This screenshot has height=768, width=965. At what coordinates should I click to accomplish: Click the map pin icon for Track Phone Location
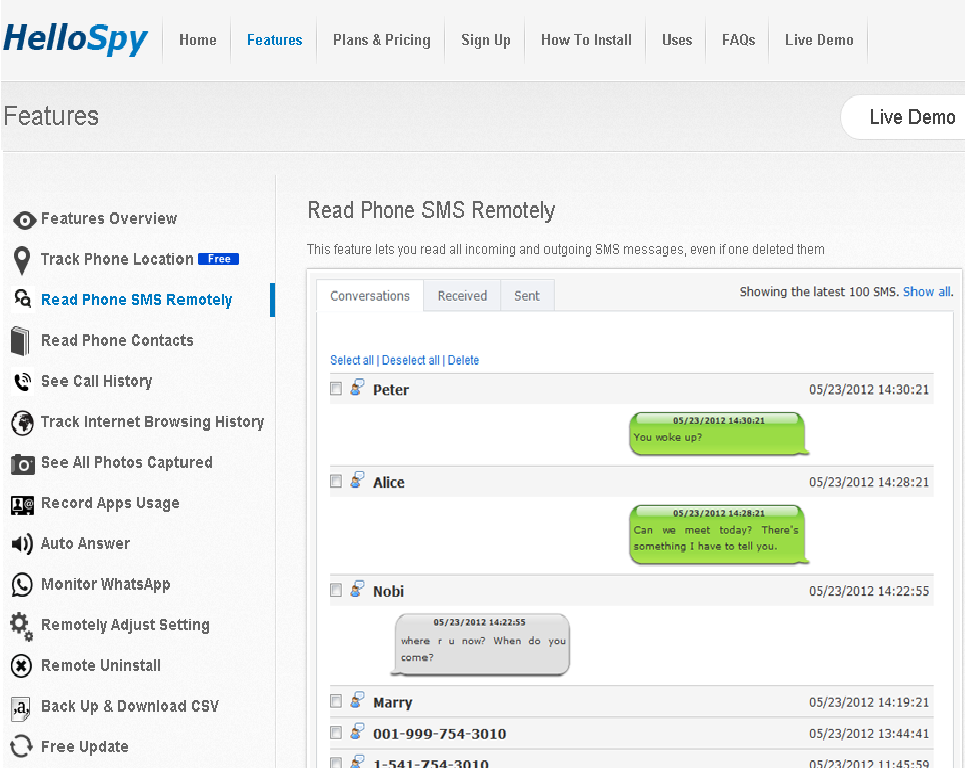(22, 260)
